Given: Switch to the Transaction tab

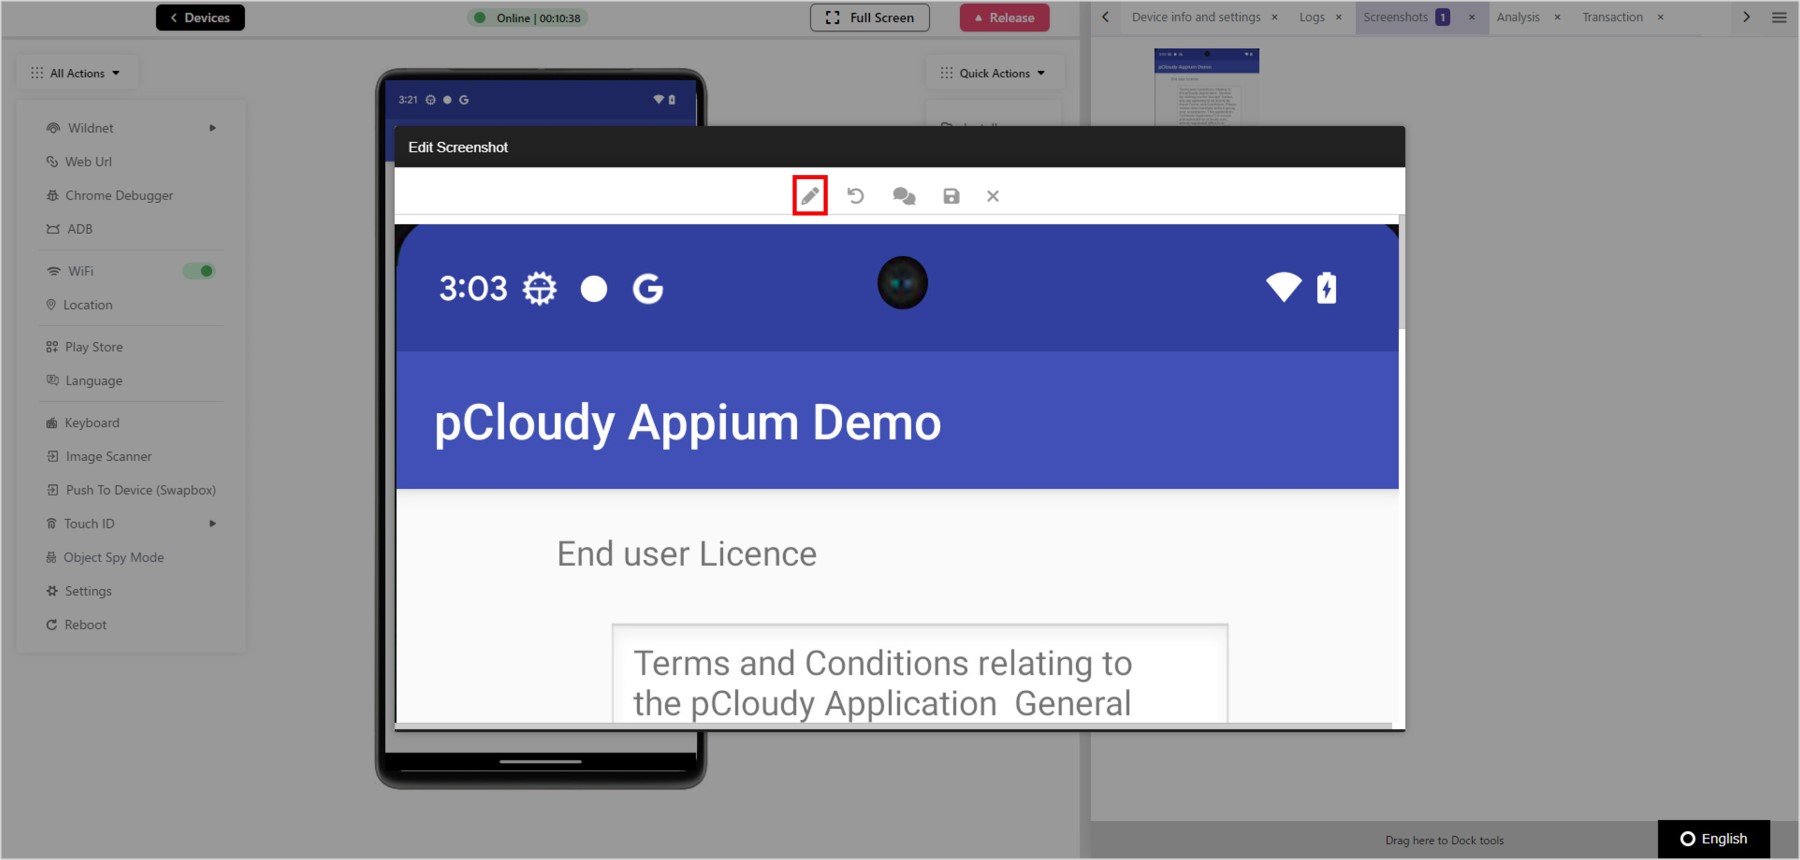Looking at the screenshot, I should pyautogui.click(x=1612, y=17).
